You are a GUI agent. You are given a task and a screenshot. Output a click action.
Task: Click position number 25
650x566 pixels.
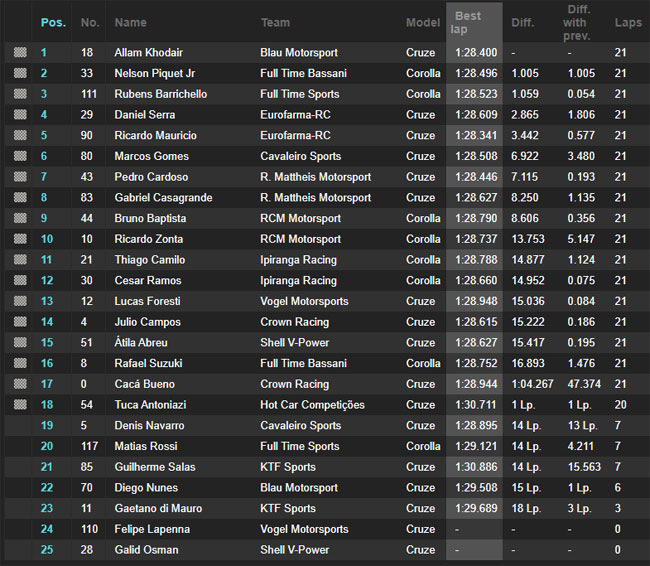click(47, 549)
